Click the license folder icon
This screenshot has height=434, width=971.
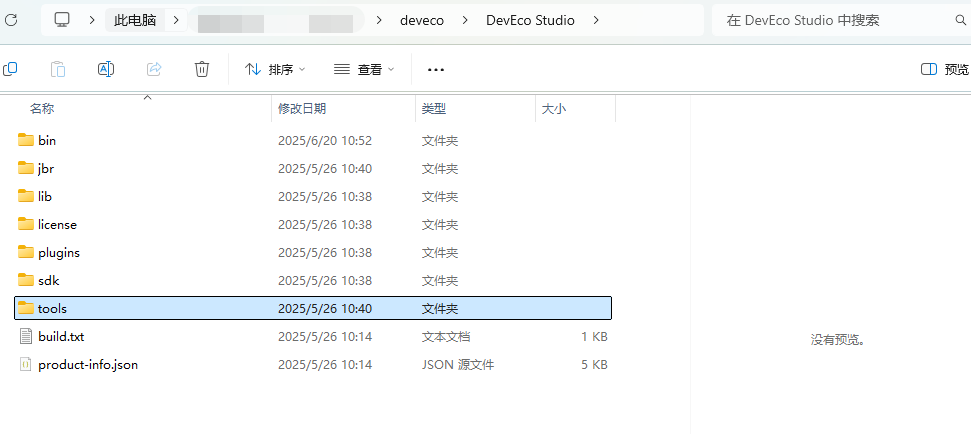click(25, 224)
